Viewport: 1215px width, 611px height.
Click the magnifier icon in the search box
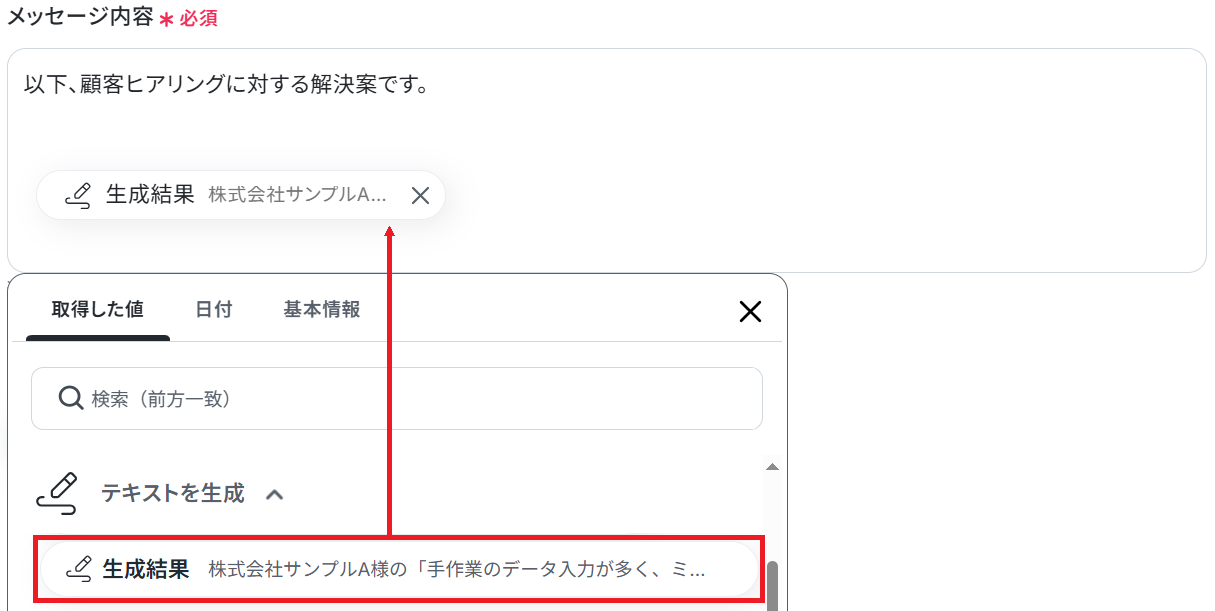(70, 399)
